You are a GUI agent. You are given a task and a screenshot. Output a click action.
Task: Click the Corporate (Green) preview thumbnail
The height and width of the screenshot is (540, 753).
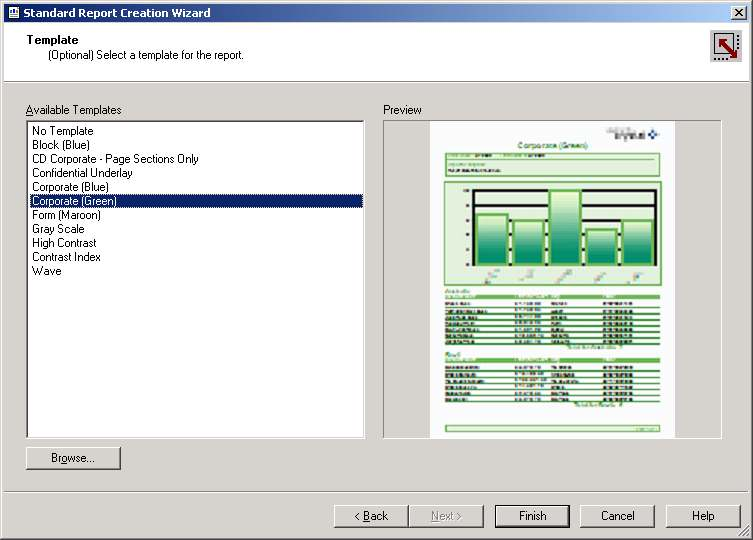[552, 279]
